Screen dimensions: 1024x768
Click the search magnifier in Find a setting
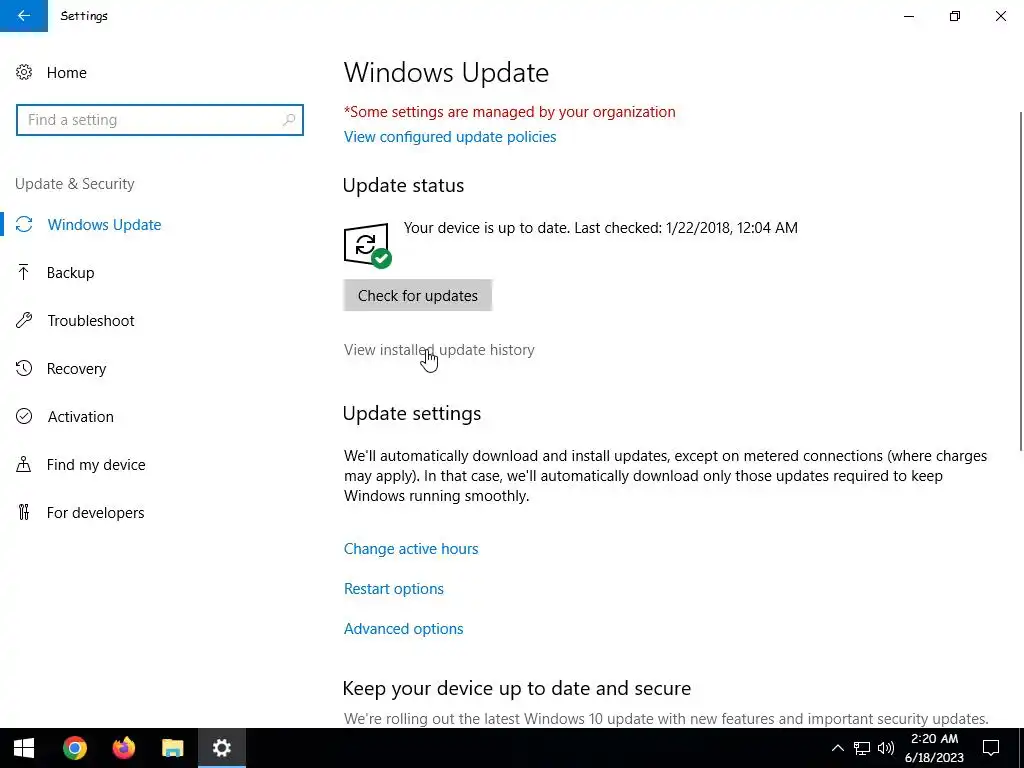click(x=289, y=120)
